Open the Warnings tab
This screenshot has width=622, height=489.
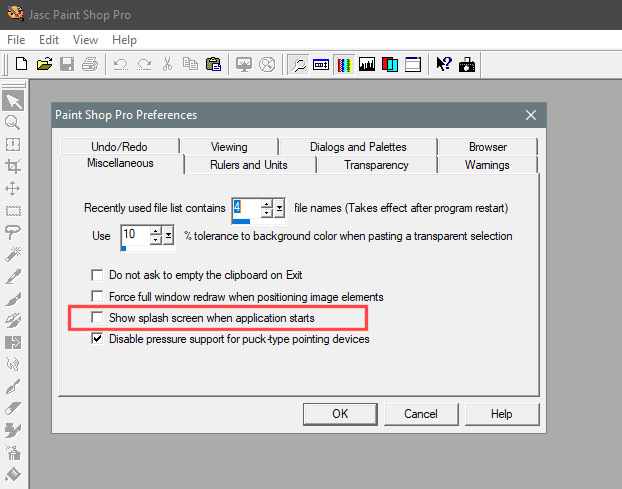[x=487, y=165]
